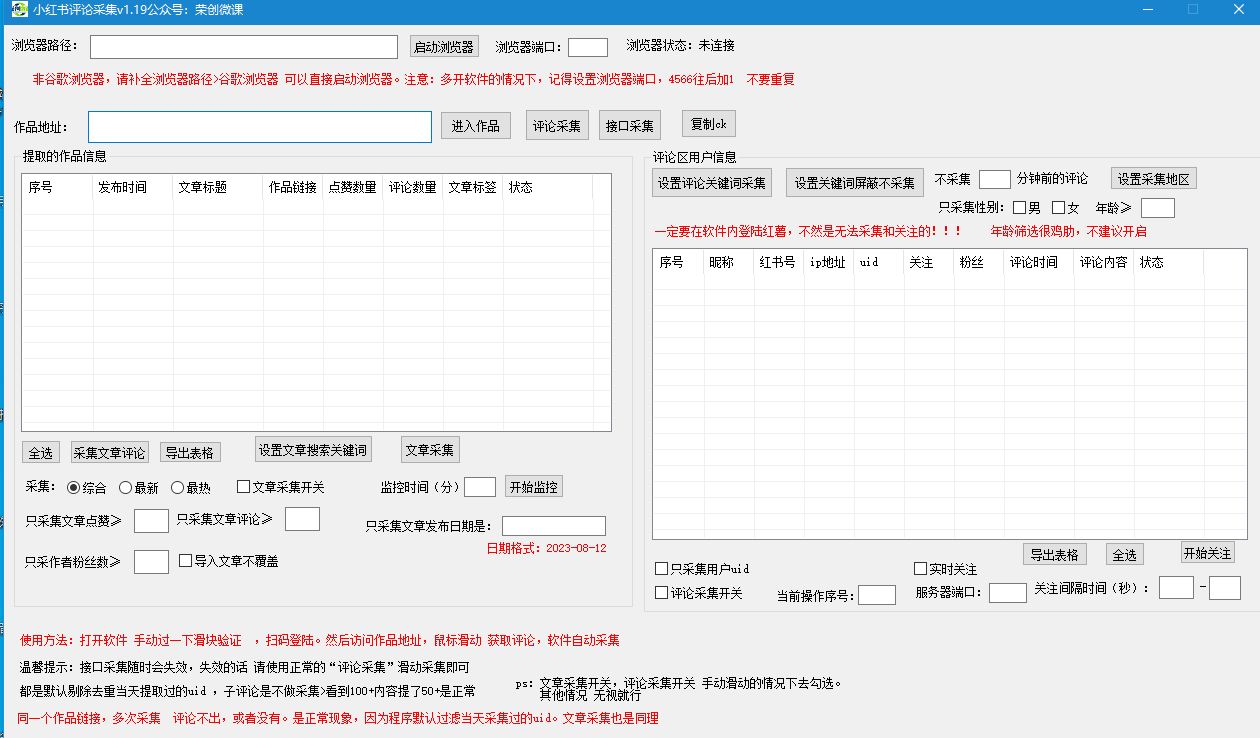Image resolution: width=1260 pixels, height=738 pixels.
Task: Click the 红书号 column header
Action: click(779, 263)
